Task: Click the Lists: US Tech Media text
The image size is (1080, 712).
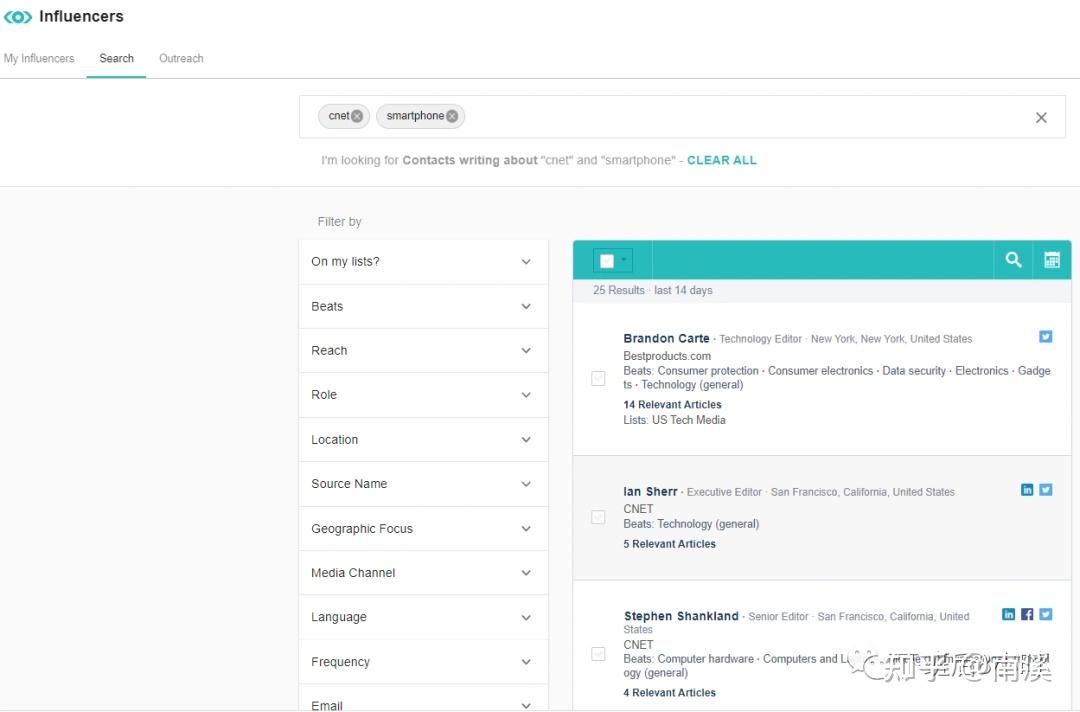Action: pyautogui.click(x=674, y=420)
